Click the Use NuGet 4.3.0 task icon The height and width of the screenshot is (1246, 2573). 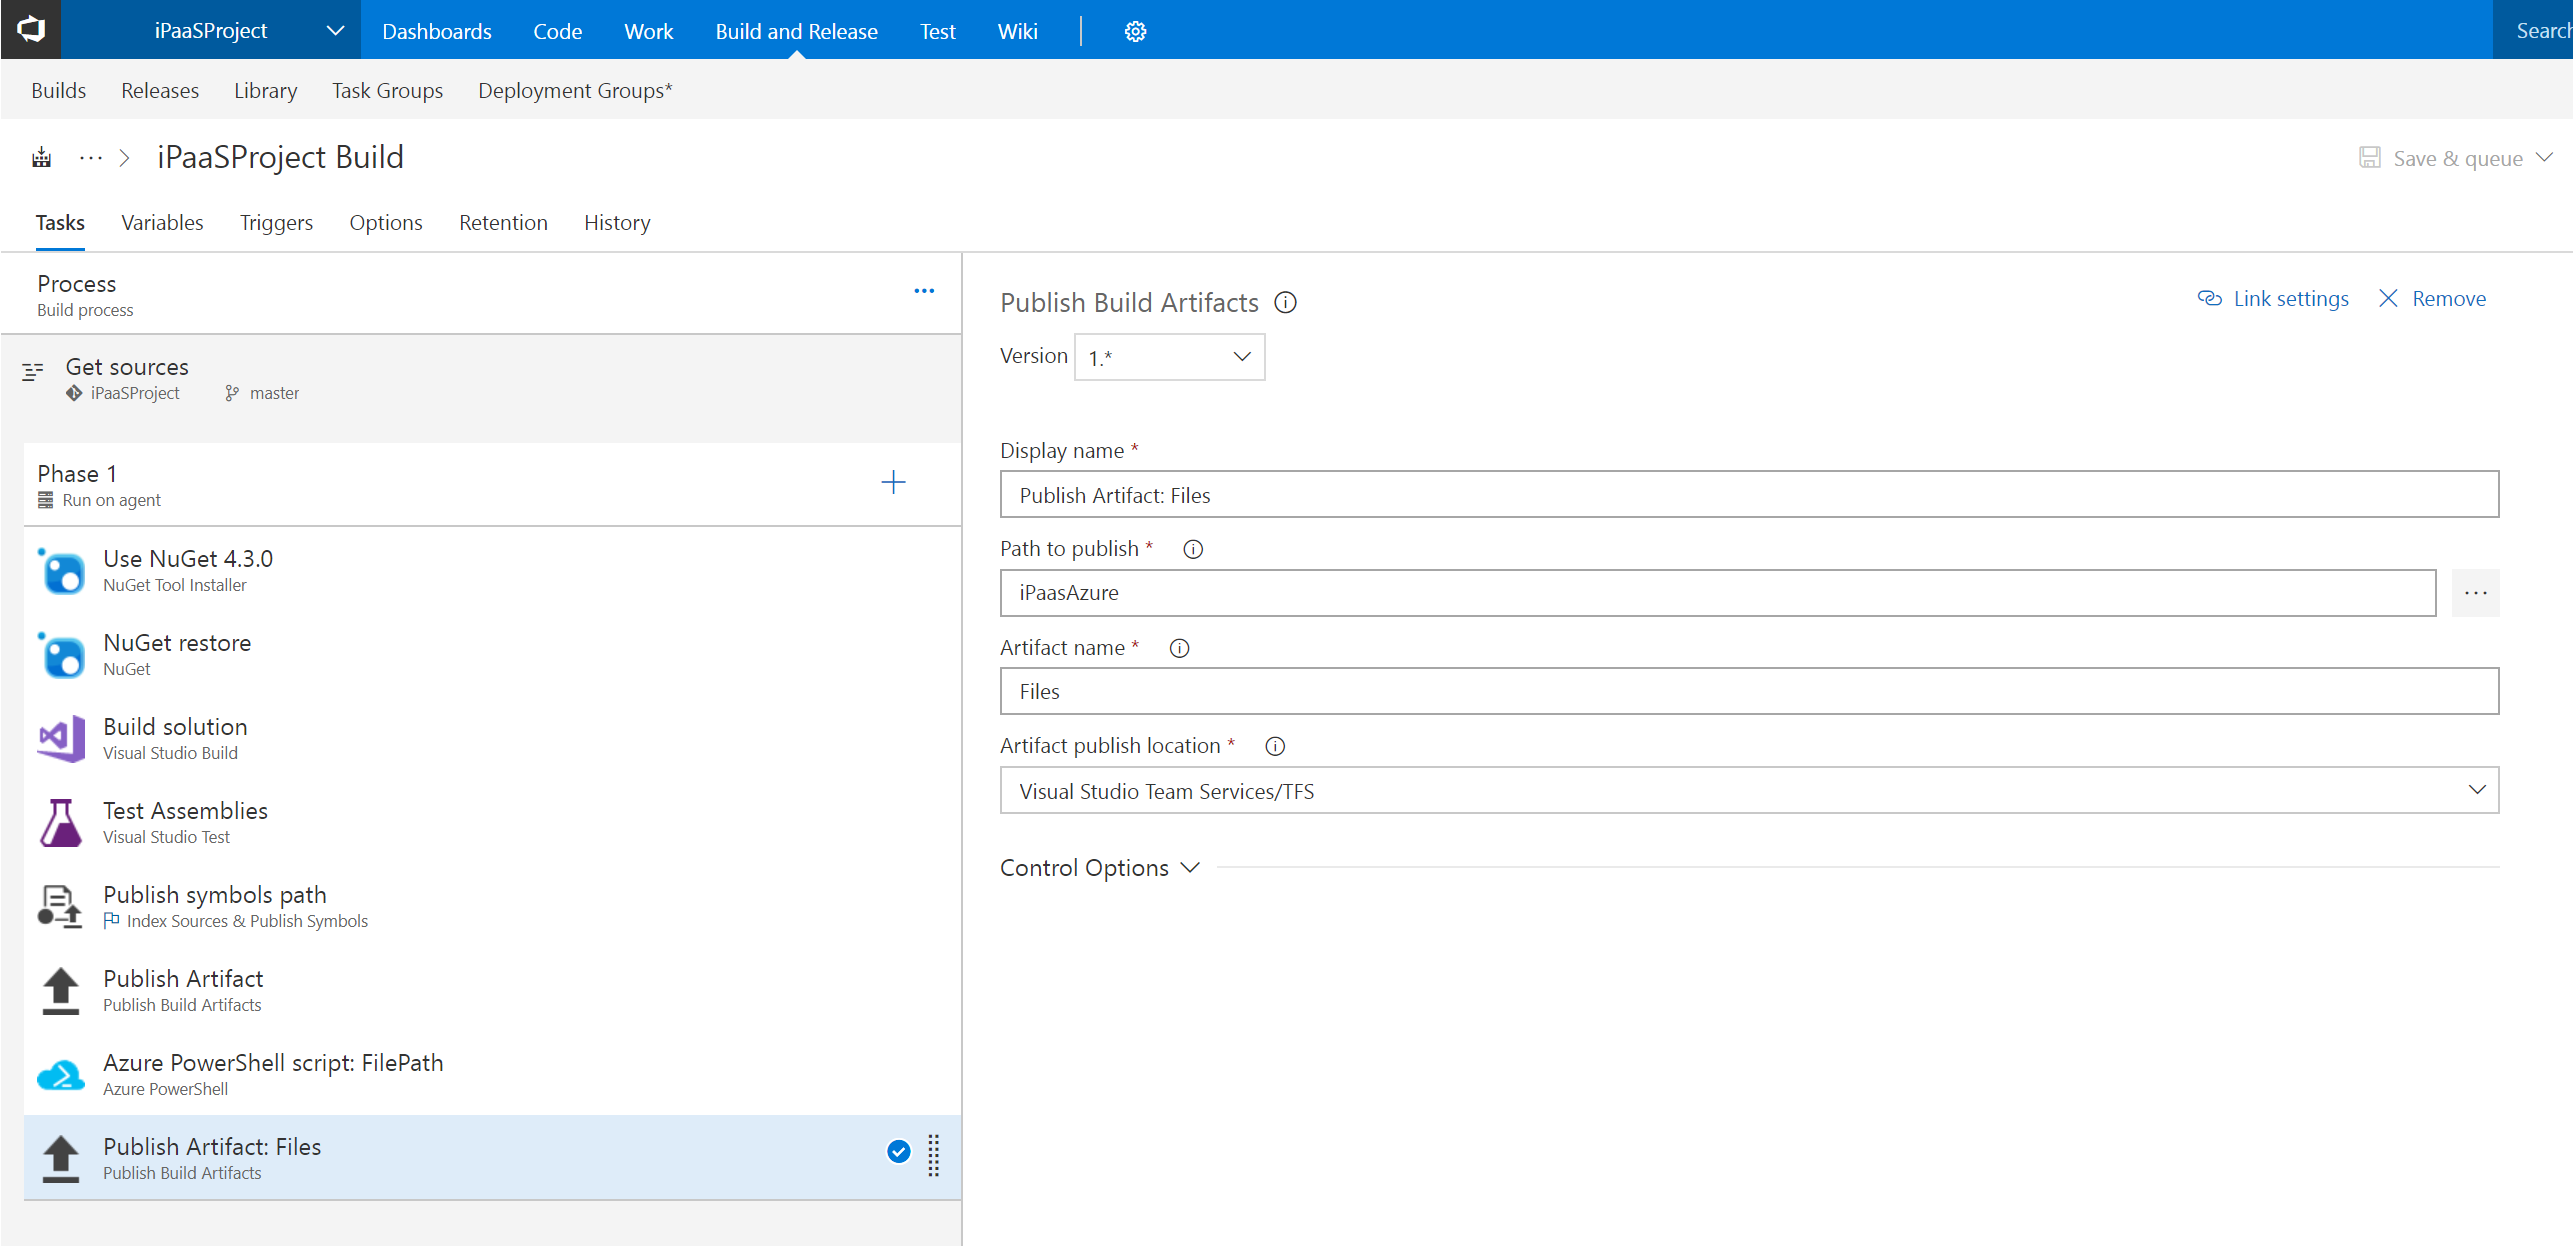tap(62, 571)
